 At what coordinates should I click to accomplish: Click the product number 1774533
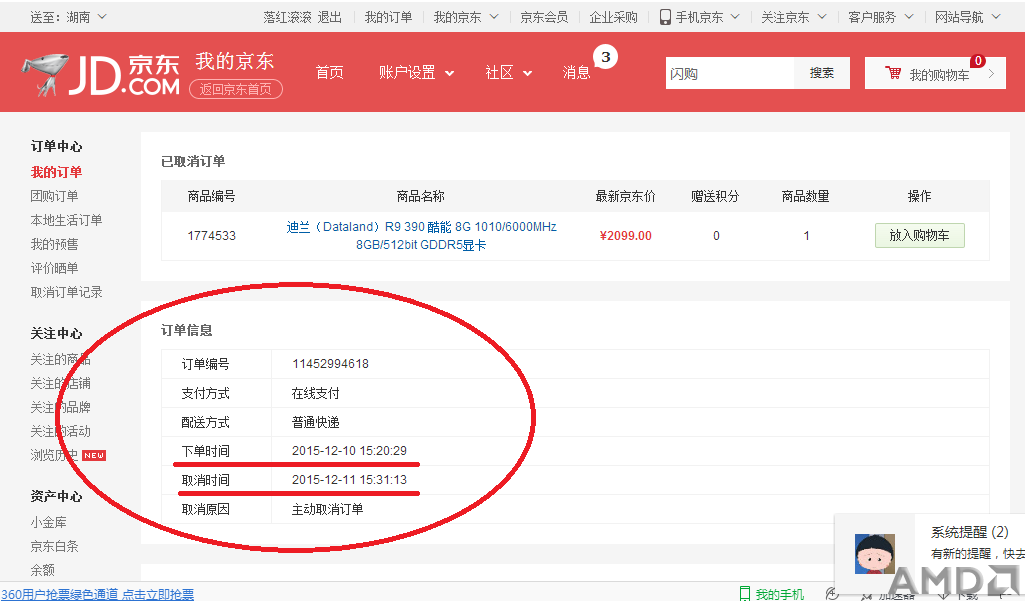pyautogui.click(x=212, y=235)
